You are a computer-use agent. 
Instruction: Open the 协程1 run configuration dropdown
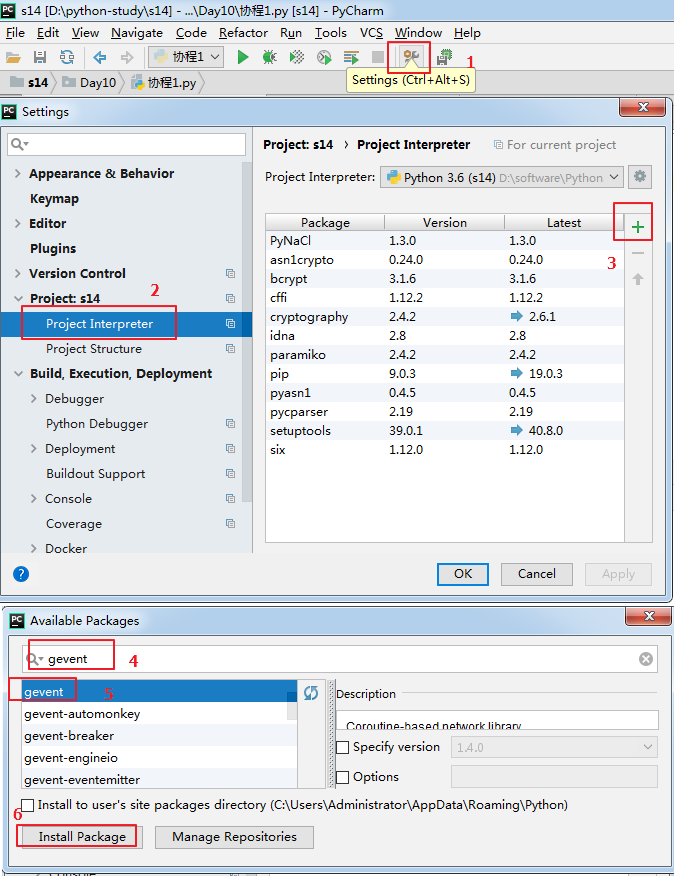pos(186,57)
